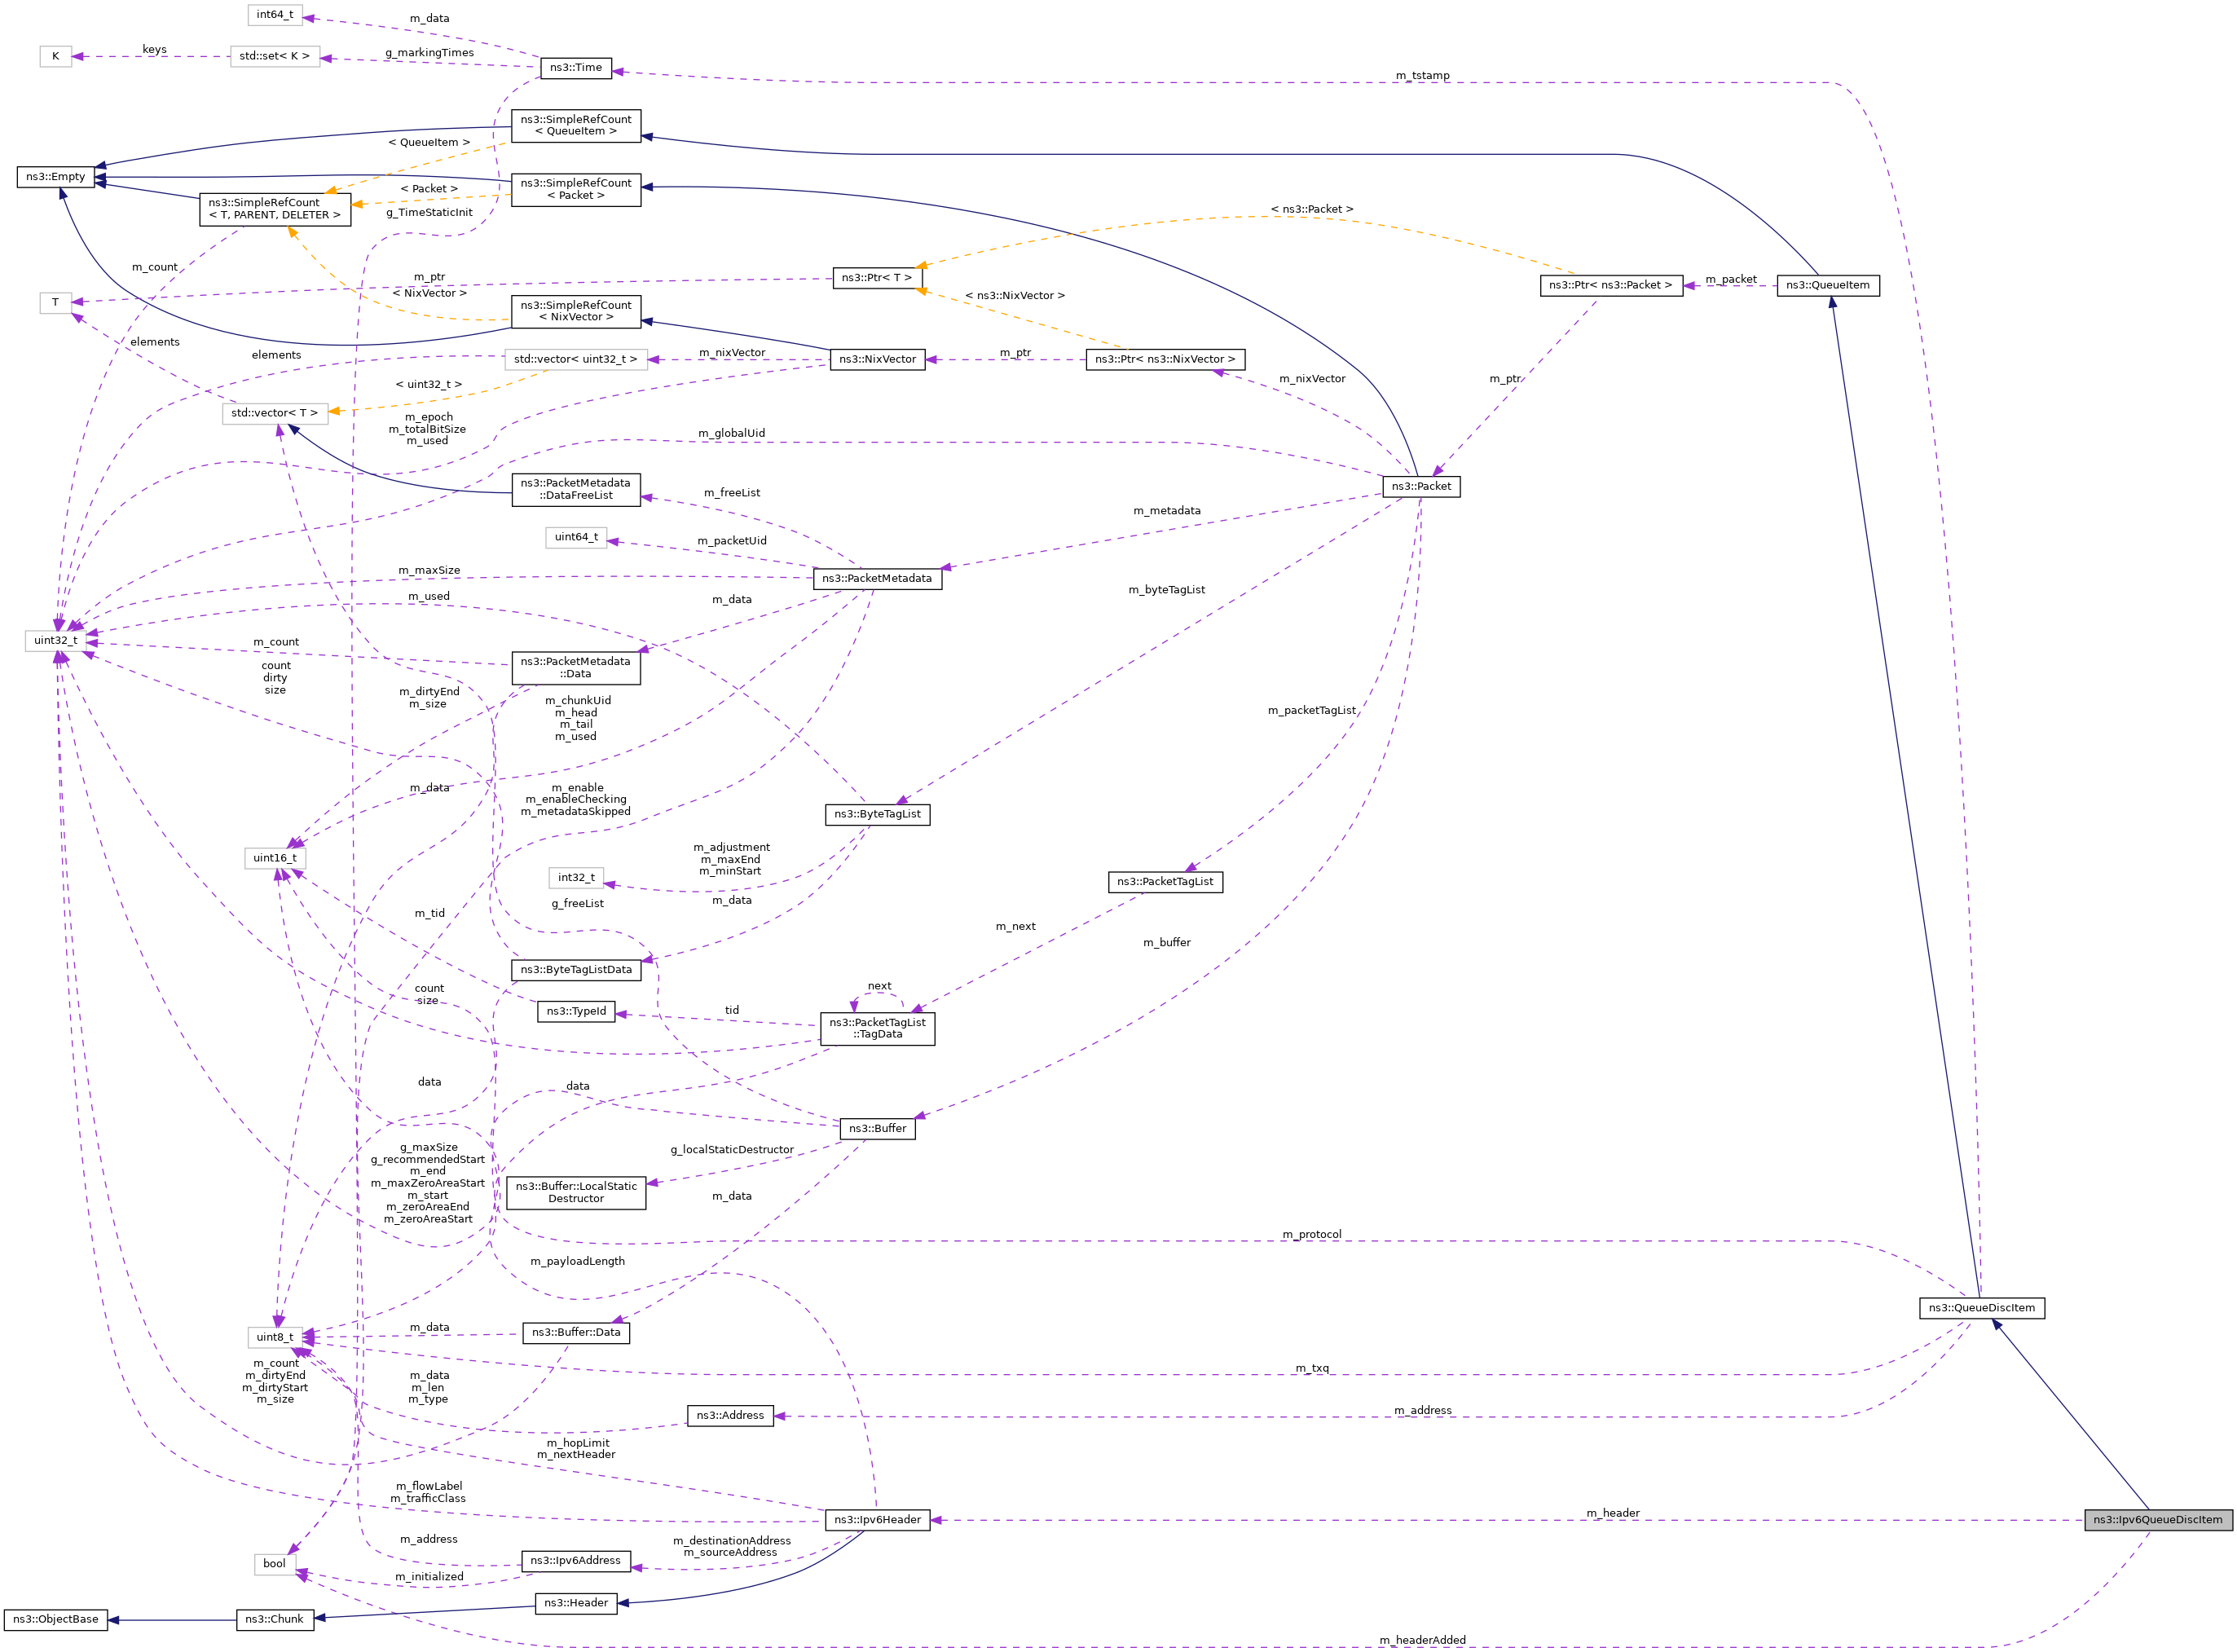Screen dimensions: 2237x1652
Task: Click the K template node
Action: pos(55,57)
